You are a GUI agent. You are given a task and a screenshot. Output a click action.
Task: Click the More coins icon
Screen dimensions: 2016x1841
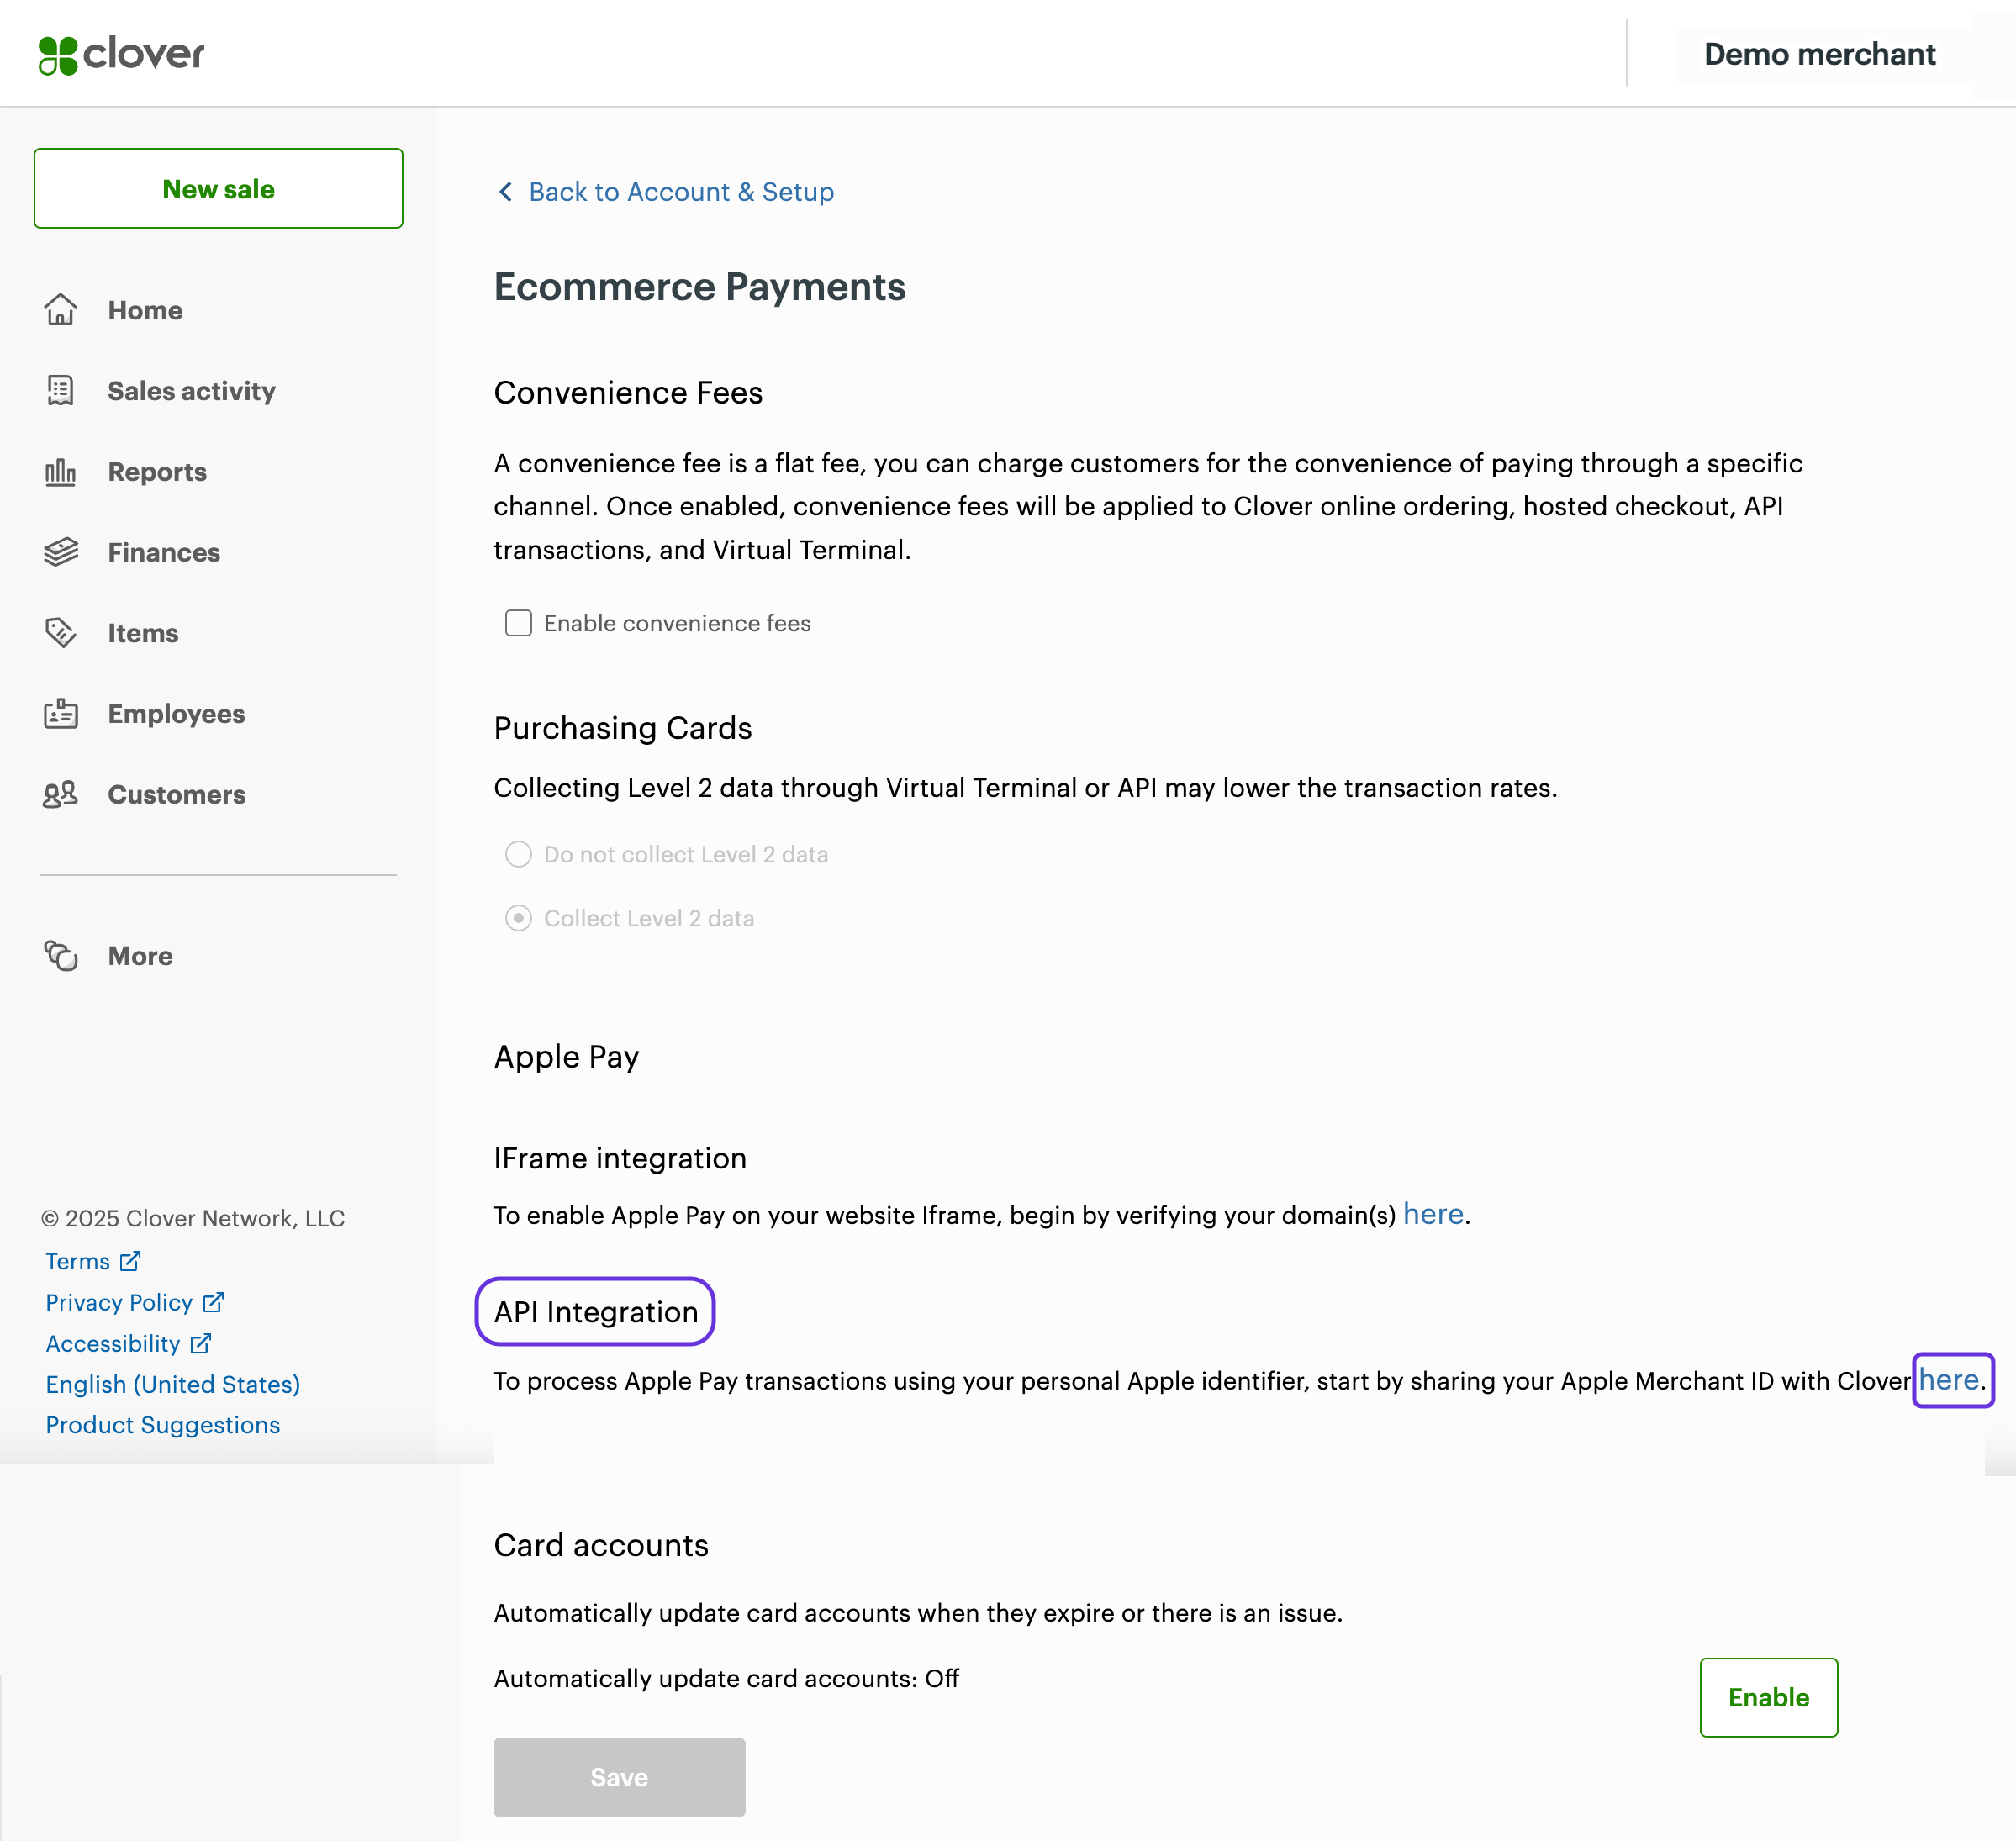60,956
